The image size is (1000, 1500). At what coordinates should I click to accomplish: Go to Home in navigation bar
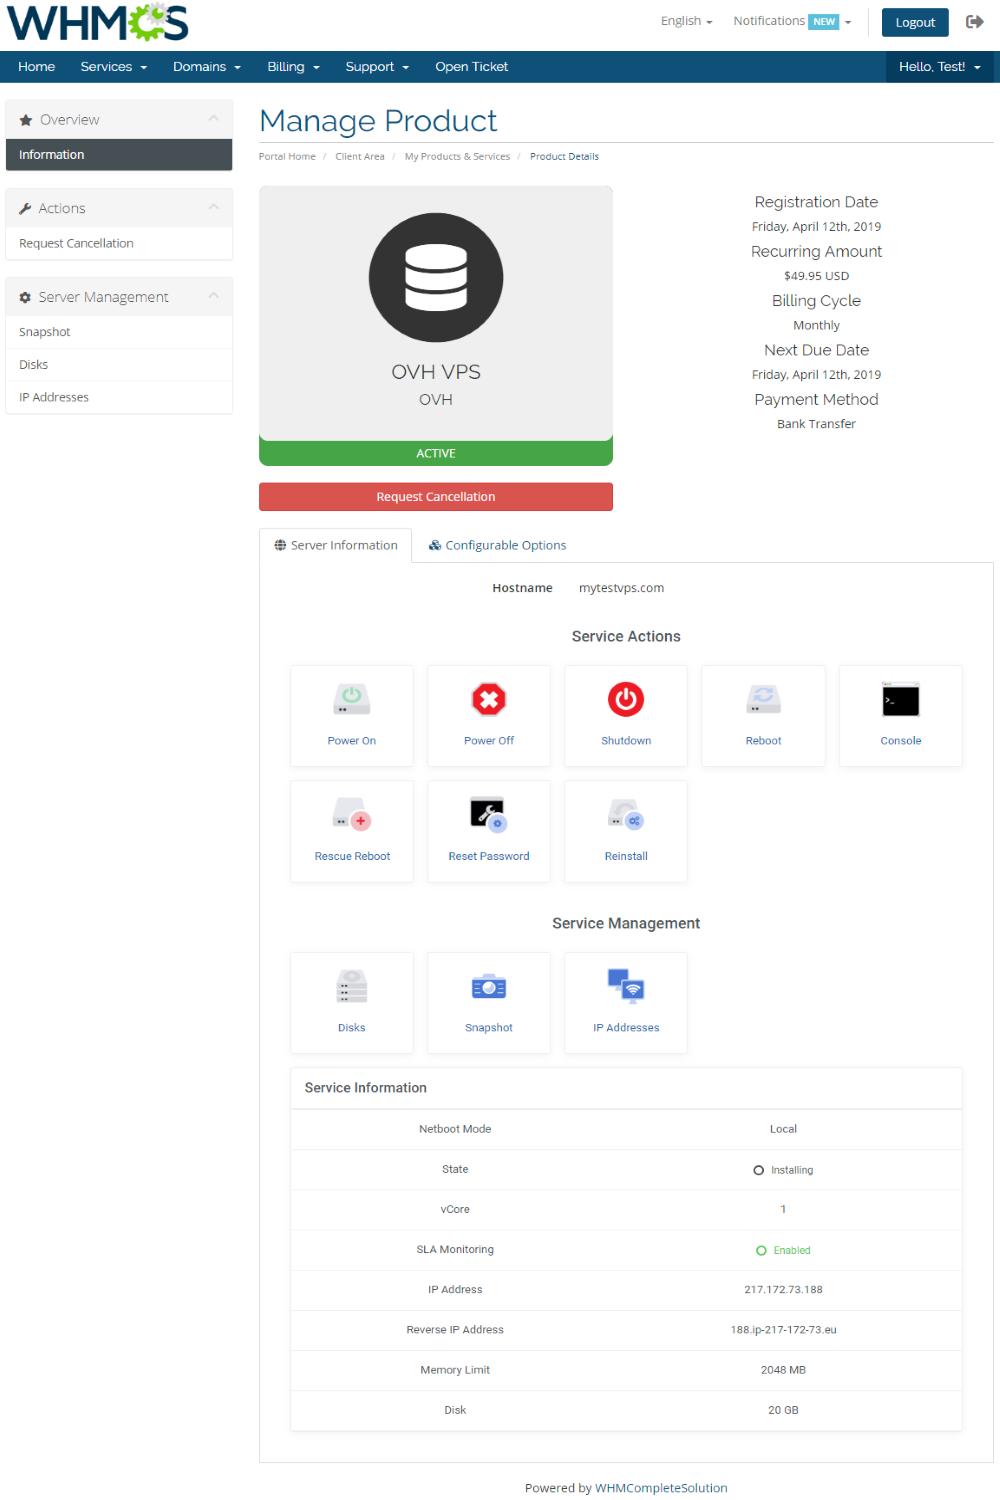tap(36, 67)
